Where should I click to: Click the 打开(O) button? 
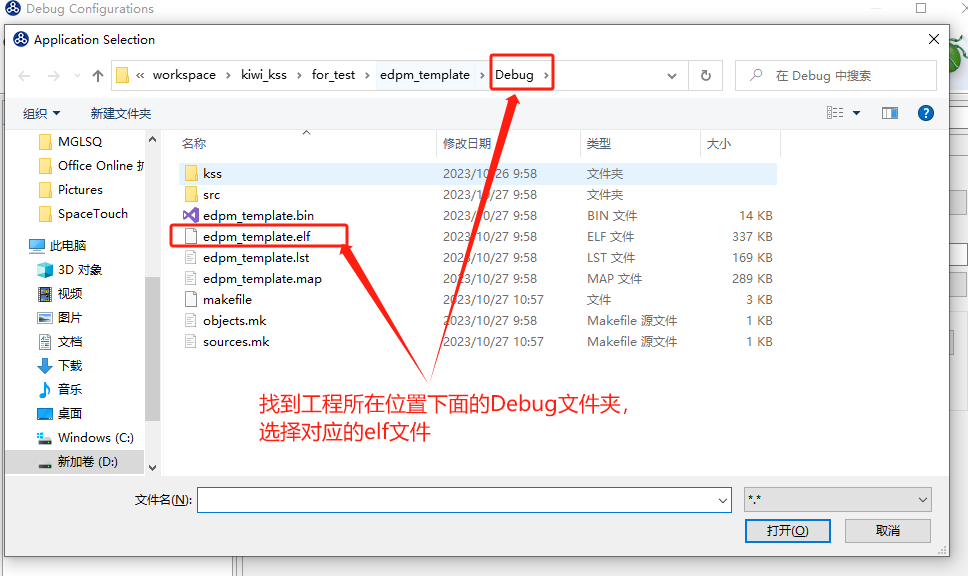pyautogui.click(x=787, y=530)
